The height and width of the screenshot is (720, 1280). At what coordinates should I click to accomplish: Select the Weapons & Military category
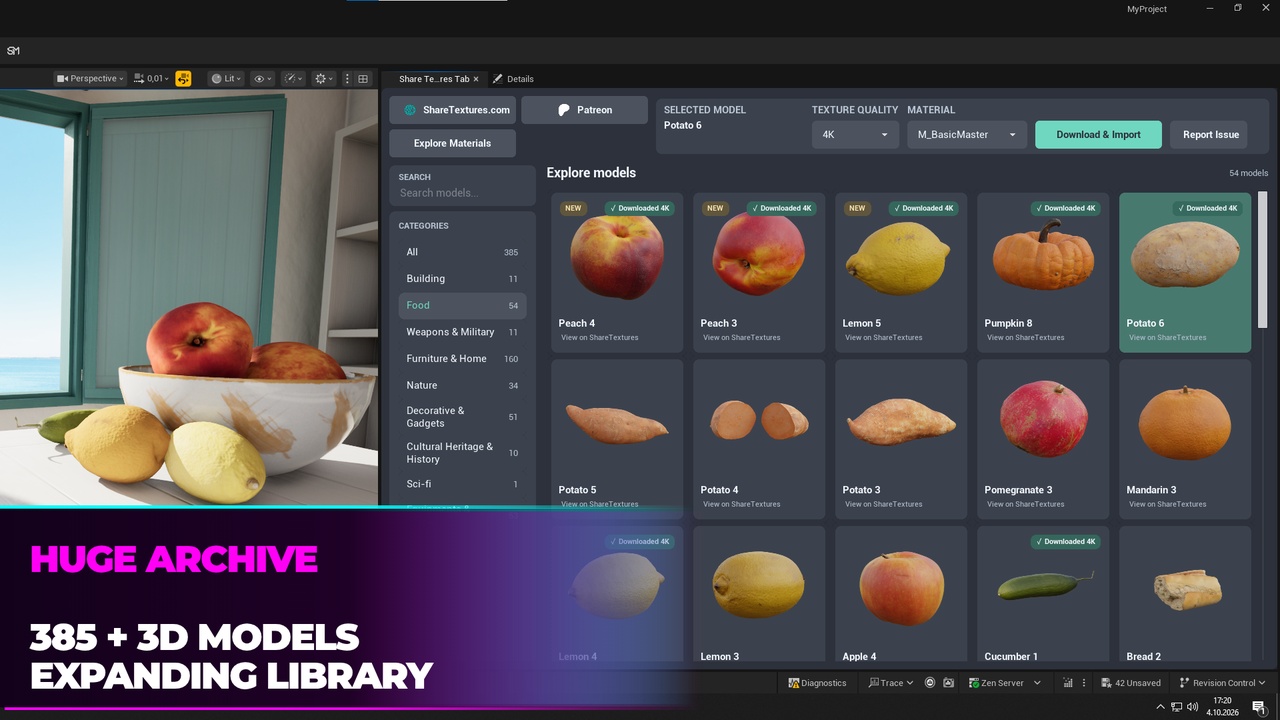[x=462, y=332]
